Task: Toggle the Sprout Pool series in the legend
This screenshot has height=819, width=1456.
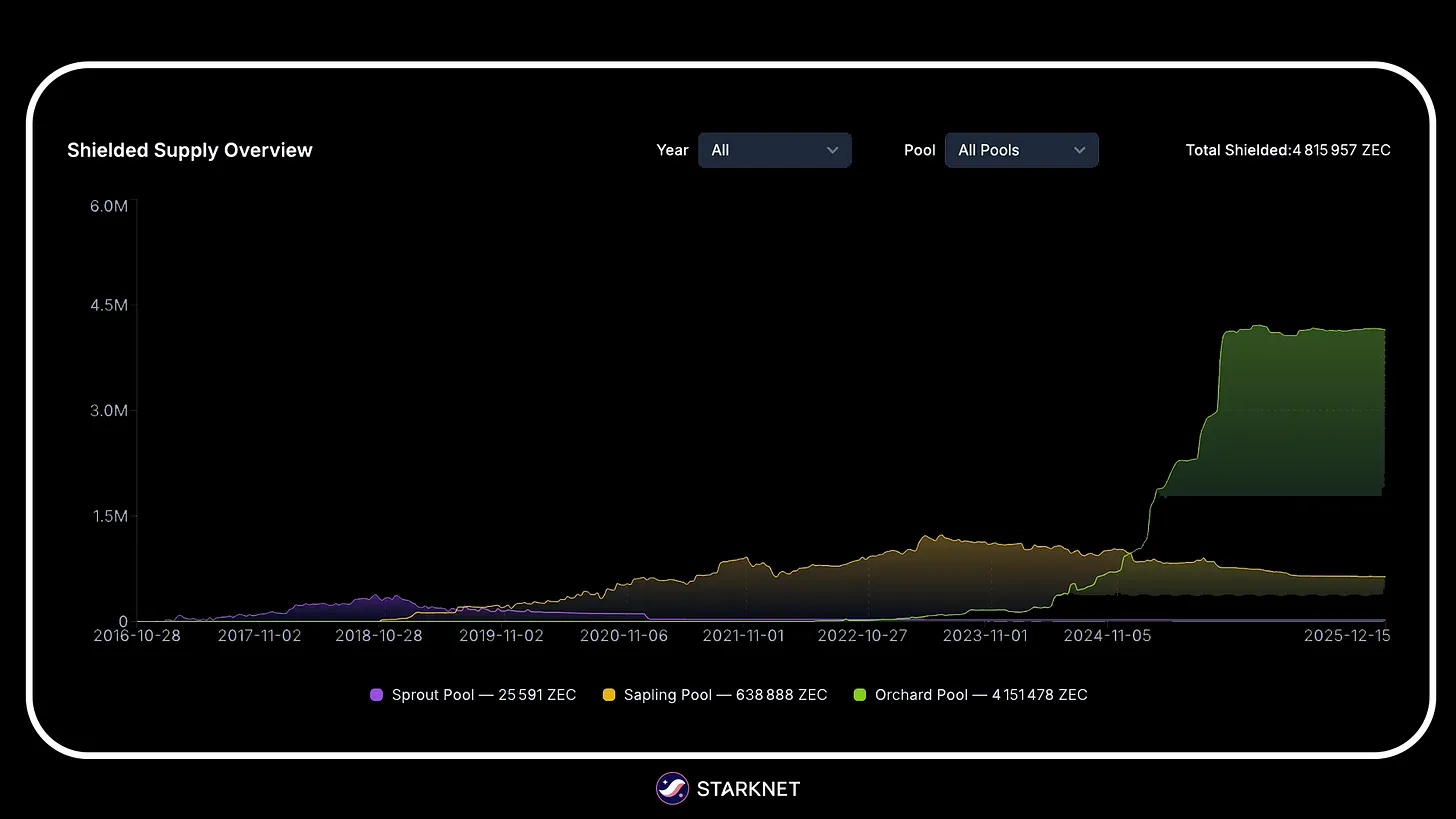Action: 473,694
